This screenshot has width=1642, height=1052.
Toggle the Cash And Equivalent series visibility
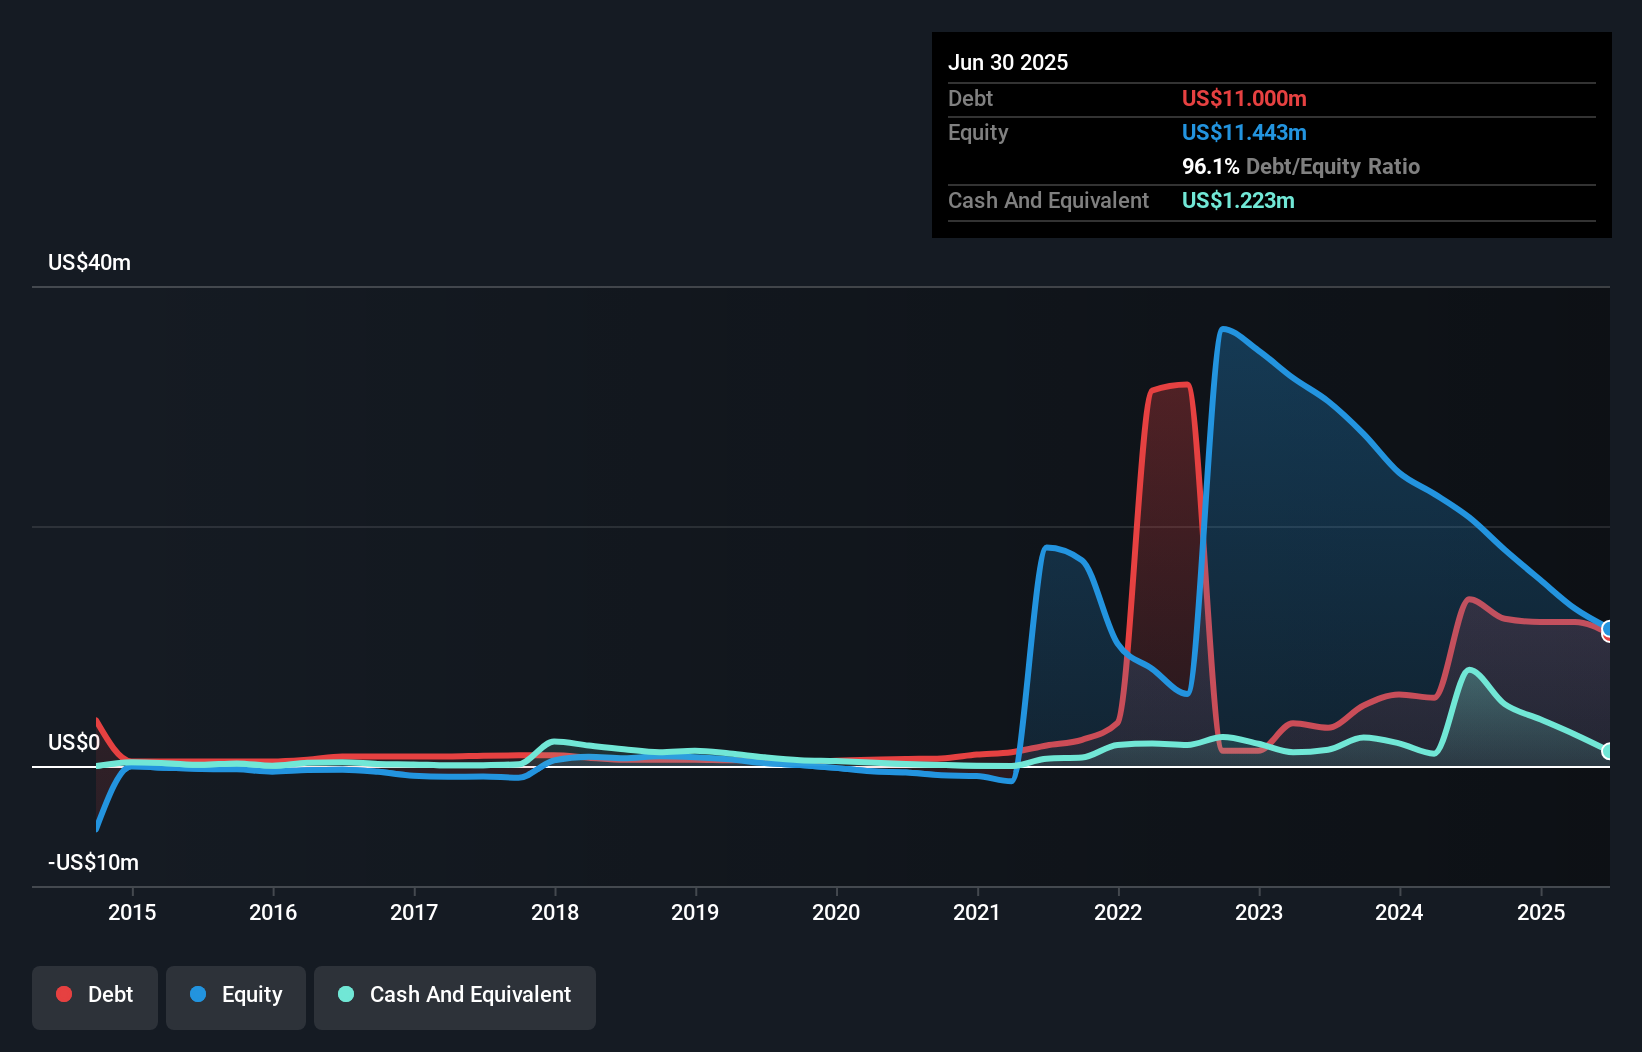point(454,996)
